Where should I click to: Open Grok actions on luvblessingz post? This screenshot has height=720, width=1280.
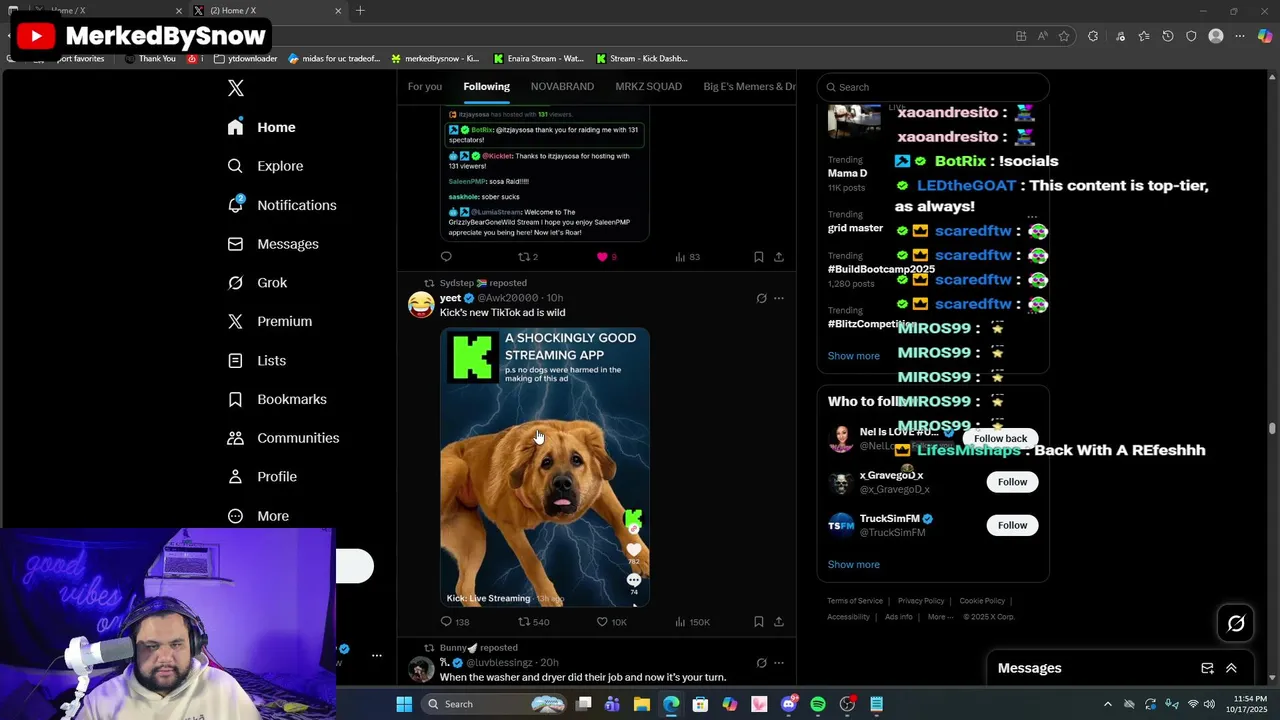pos(761,662)
